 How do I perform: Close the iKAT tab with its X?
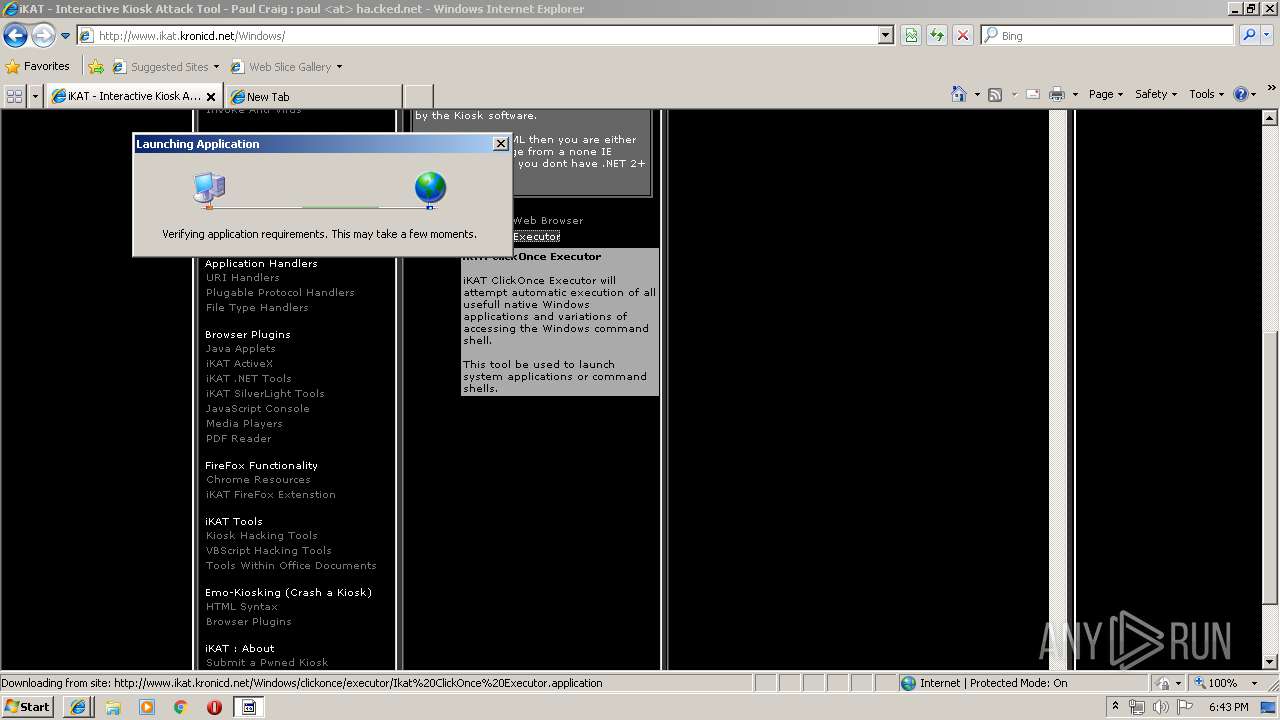(x=211, y=97)
